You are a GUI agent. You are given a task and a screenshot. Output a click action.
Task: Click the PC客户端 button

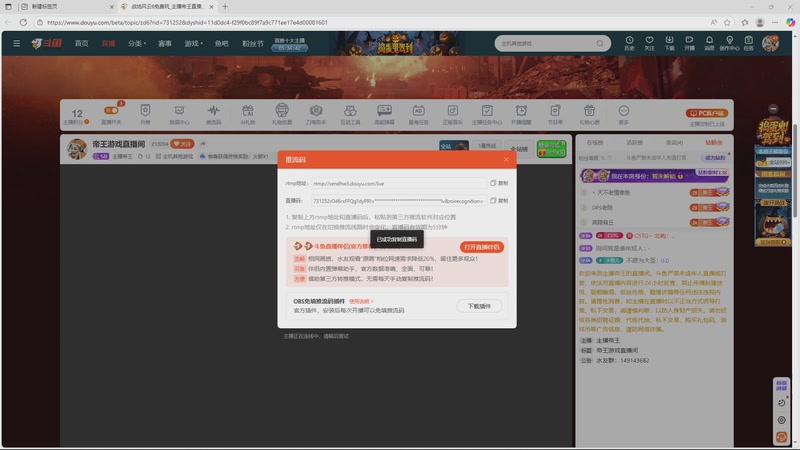(707, 113)
